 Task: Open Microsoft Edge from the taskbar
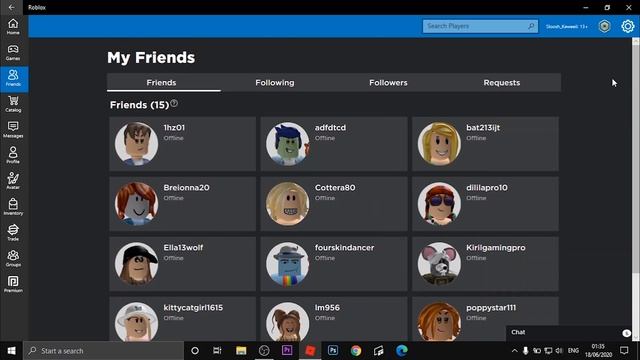(402, 351)
